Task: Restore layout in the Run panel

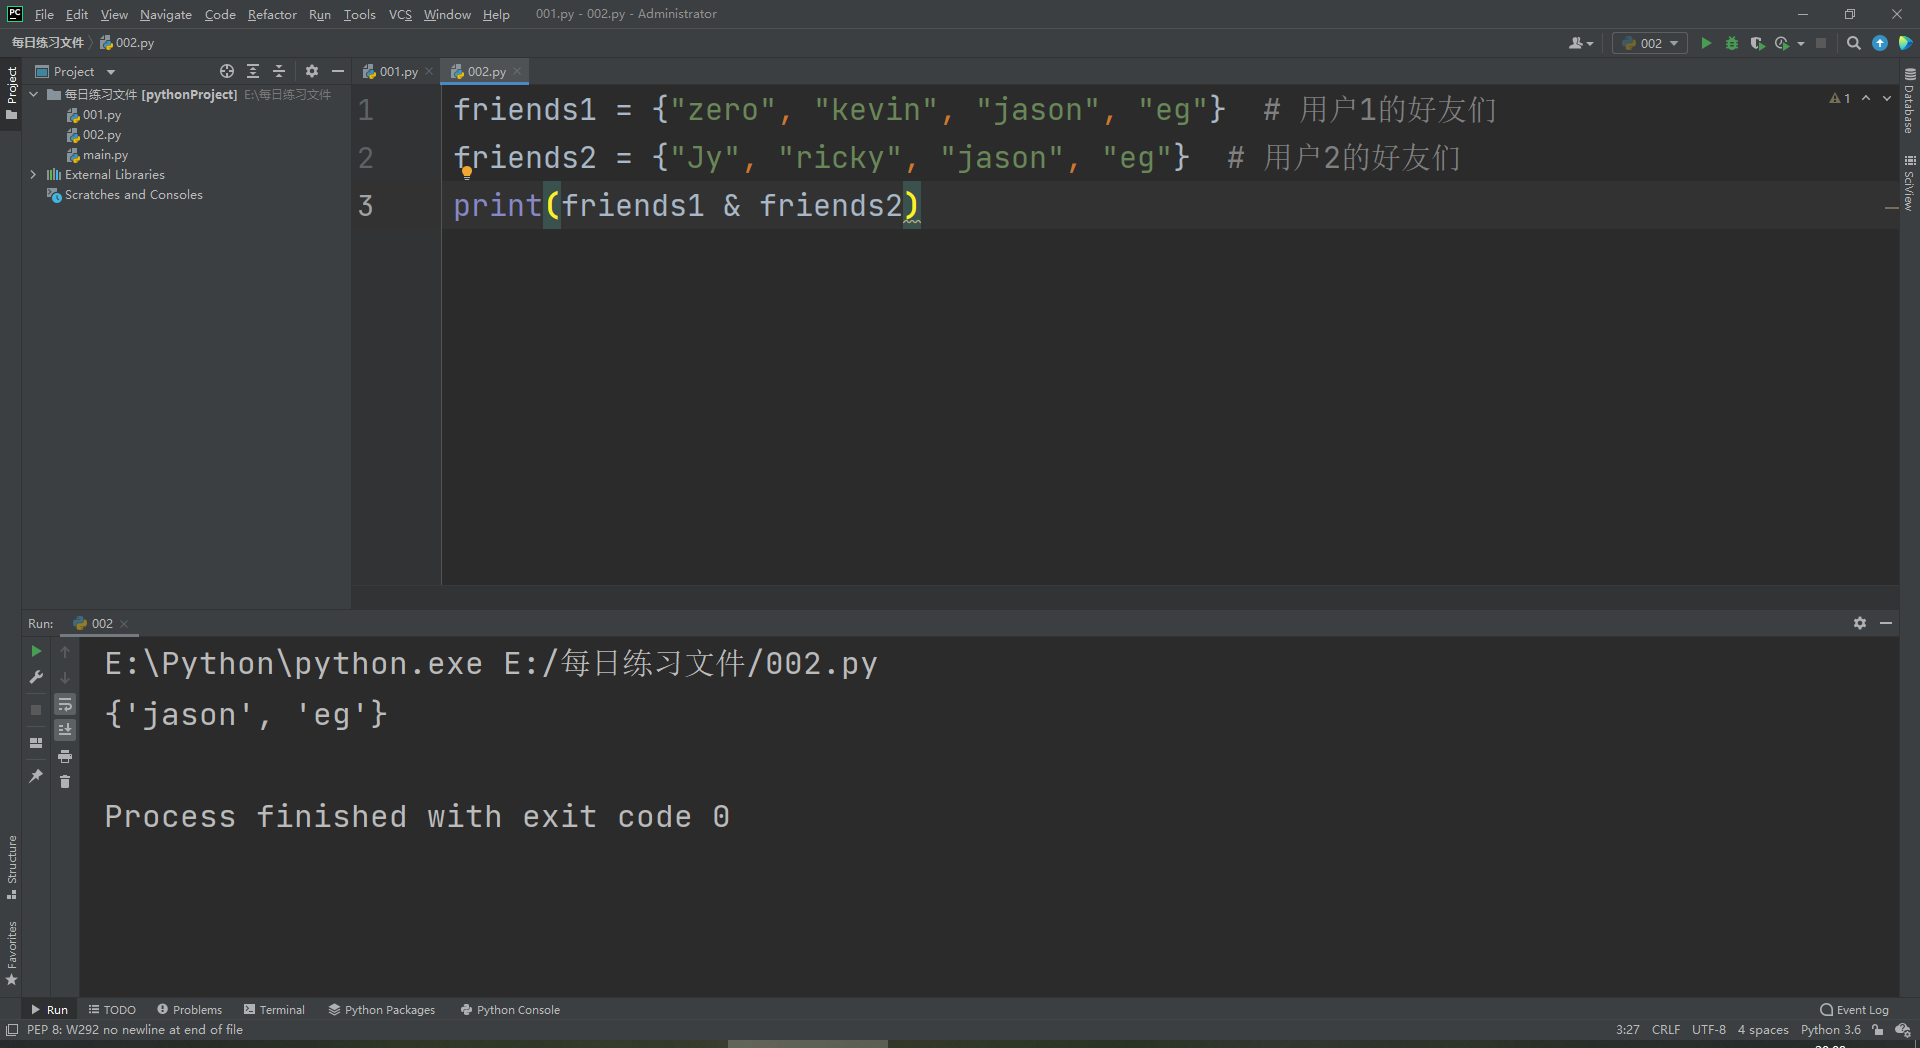Action: [36, 743]
